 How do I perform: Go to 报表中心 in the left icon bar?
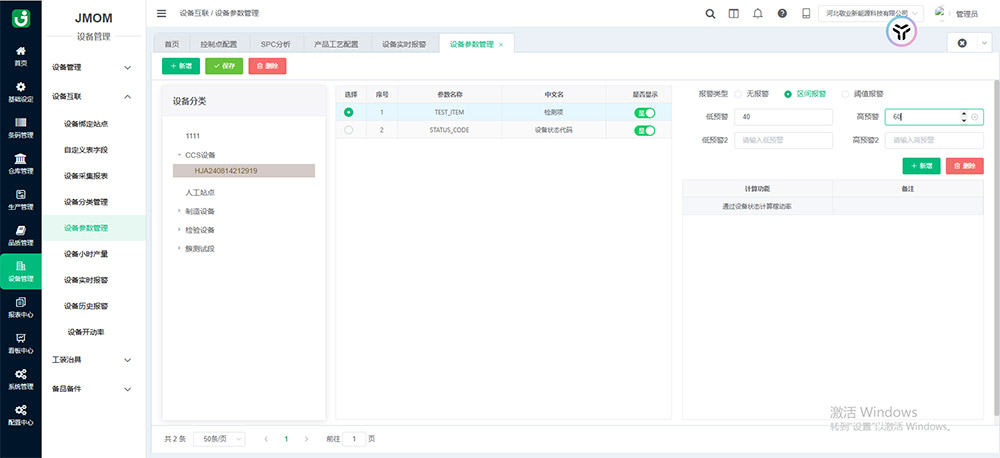[x=21, y=307]
